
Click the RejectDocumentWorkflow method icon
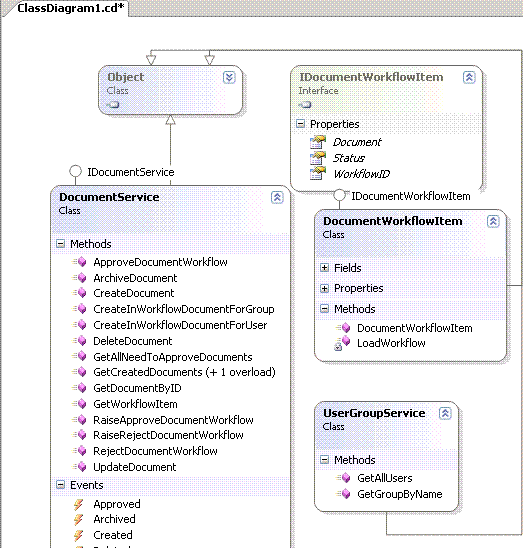point(79,451)
